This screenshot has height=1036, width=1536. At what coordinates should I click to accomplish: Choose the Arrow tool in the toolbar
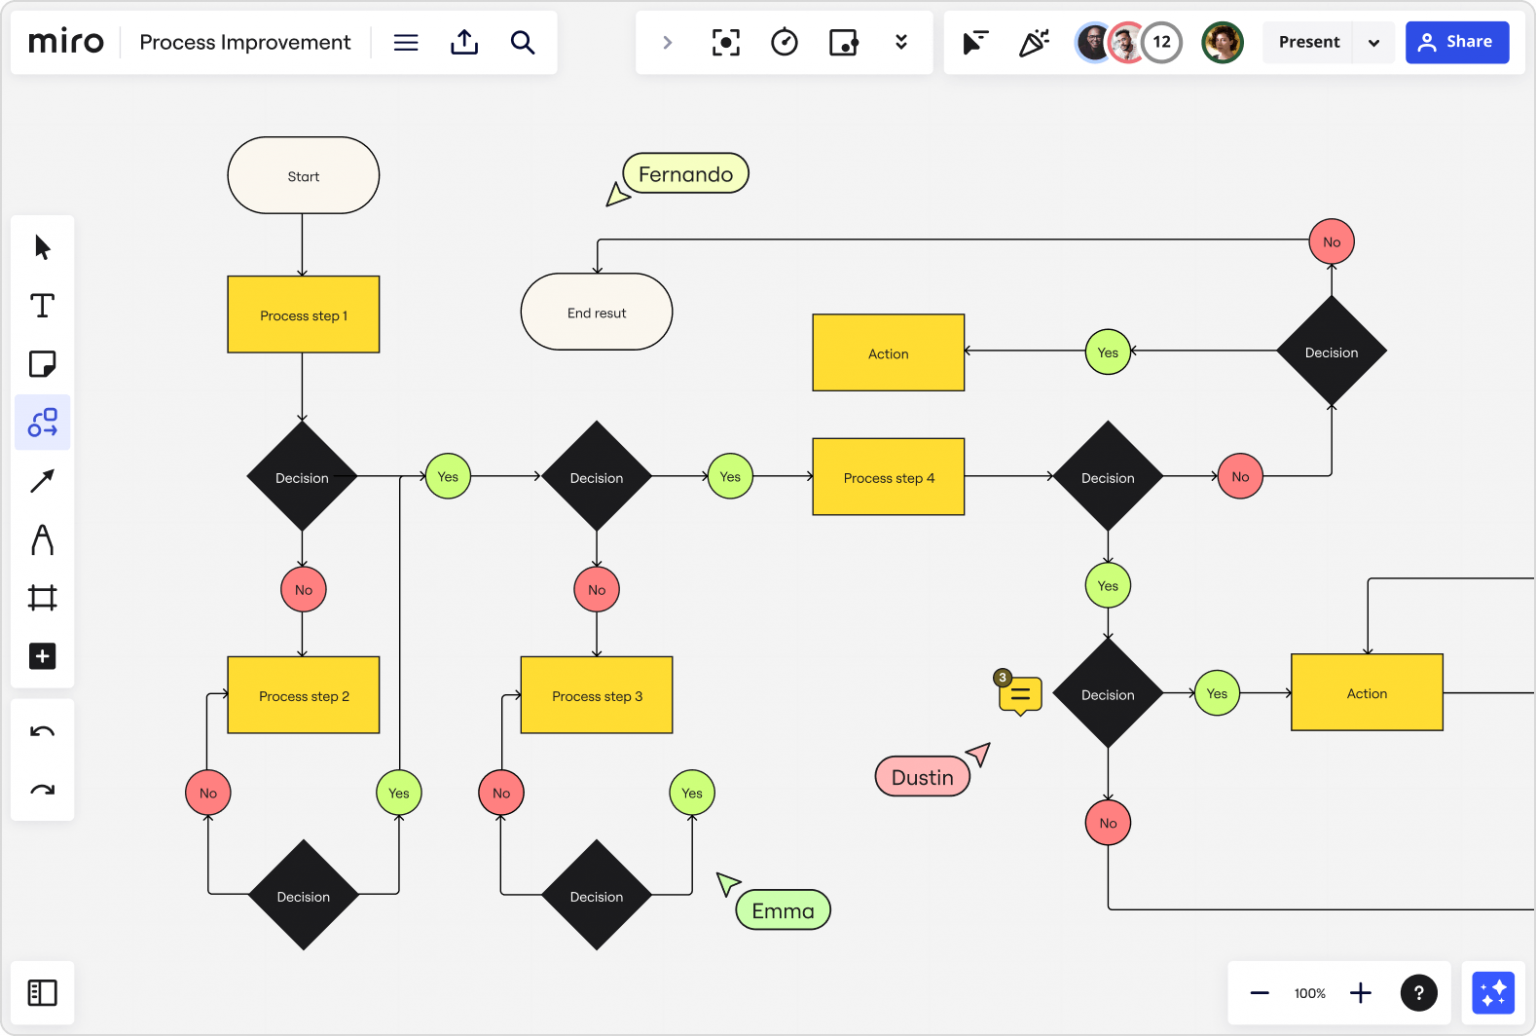42,481
